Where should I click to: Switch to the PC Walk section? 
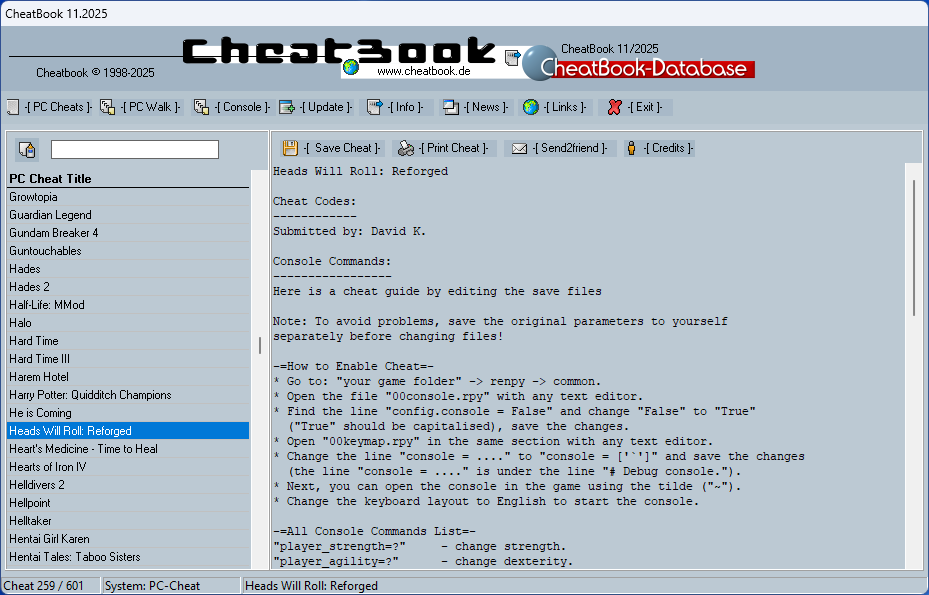click(x=107, y=106)
